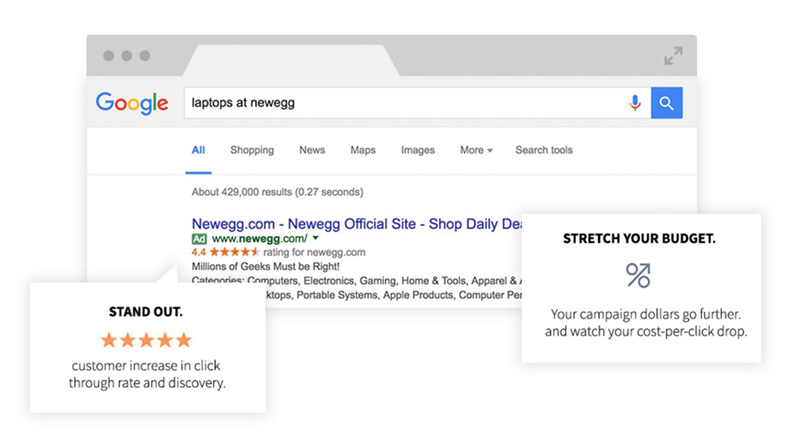Viewport: 800px width, 444px height.
Task: Click the www.newegg.com/ green URL
Action: [260, 239]
